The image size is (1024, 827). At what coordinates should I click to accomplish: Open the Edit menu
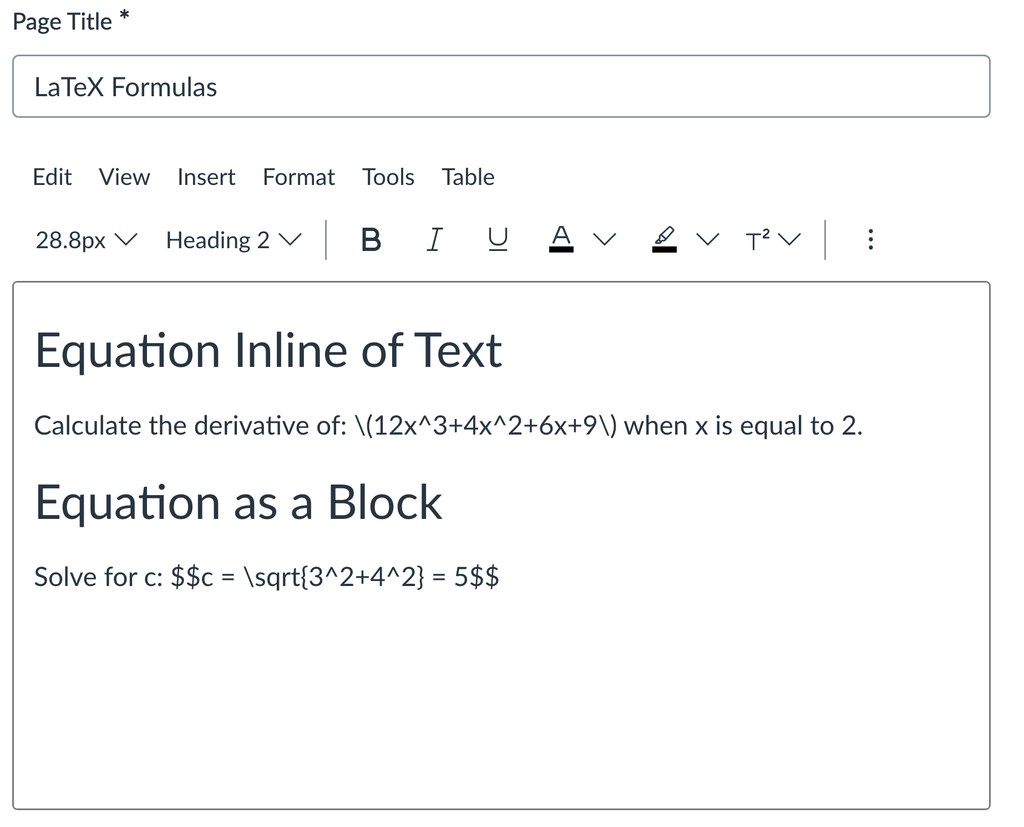pyautogui.click(x=52, y=177)
